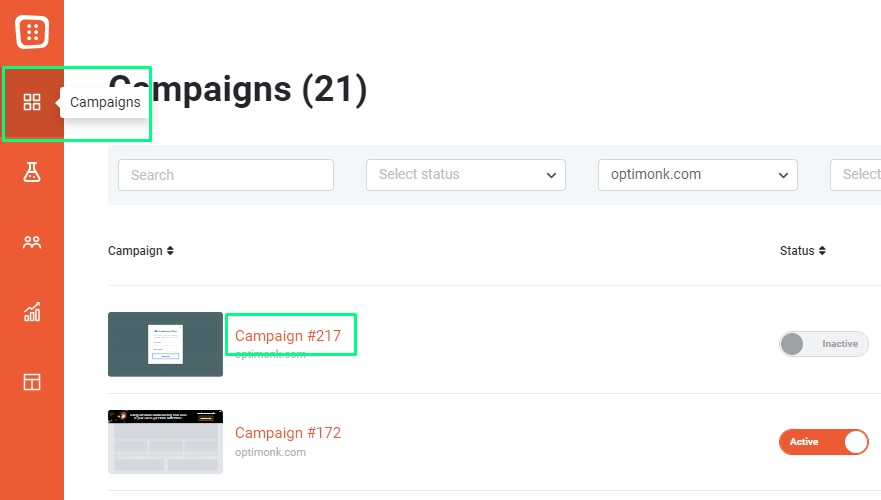Click the Search campaigns input field

click(226, 175)
